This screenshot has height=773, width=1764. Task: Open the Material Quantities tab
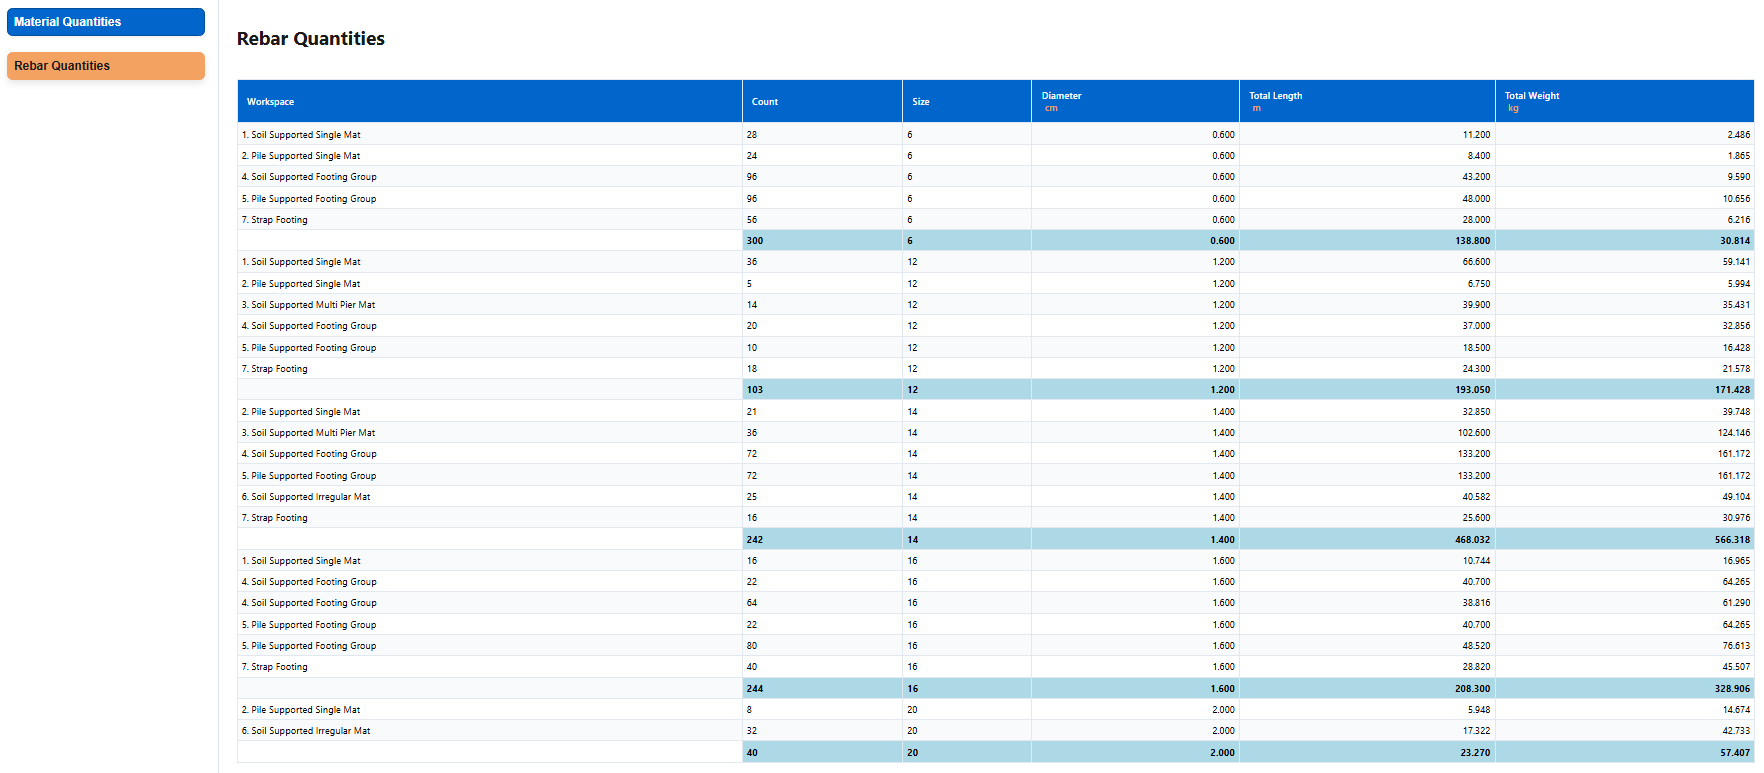click(x=105, y=22)
